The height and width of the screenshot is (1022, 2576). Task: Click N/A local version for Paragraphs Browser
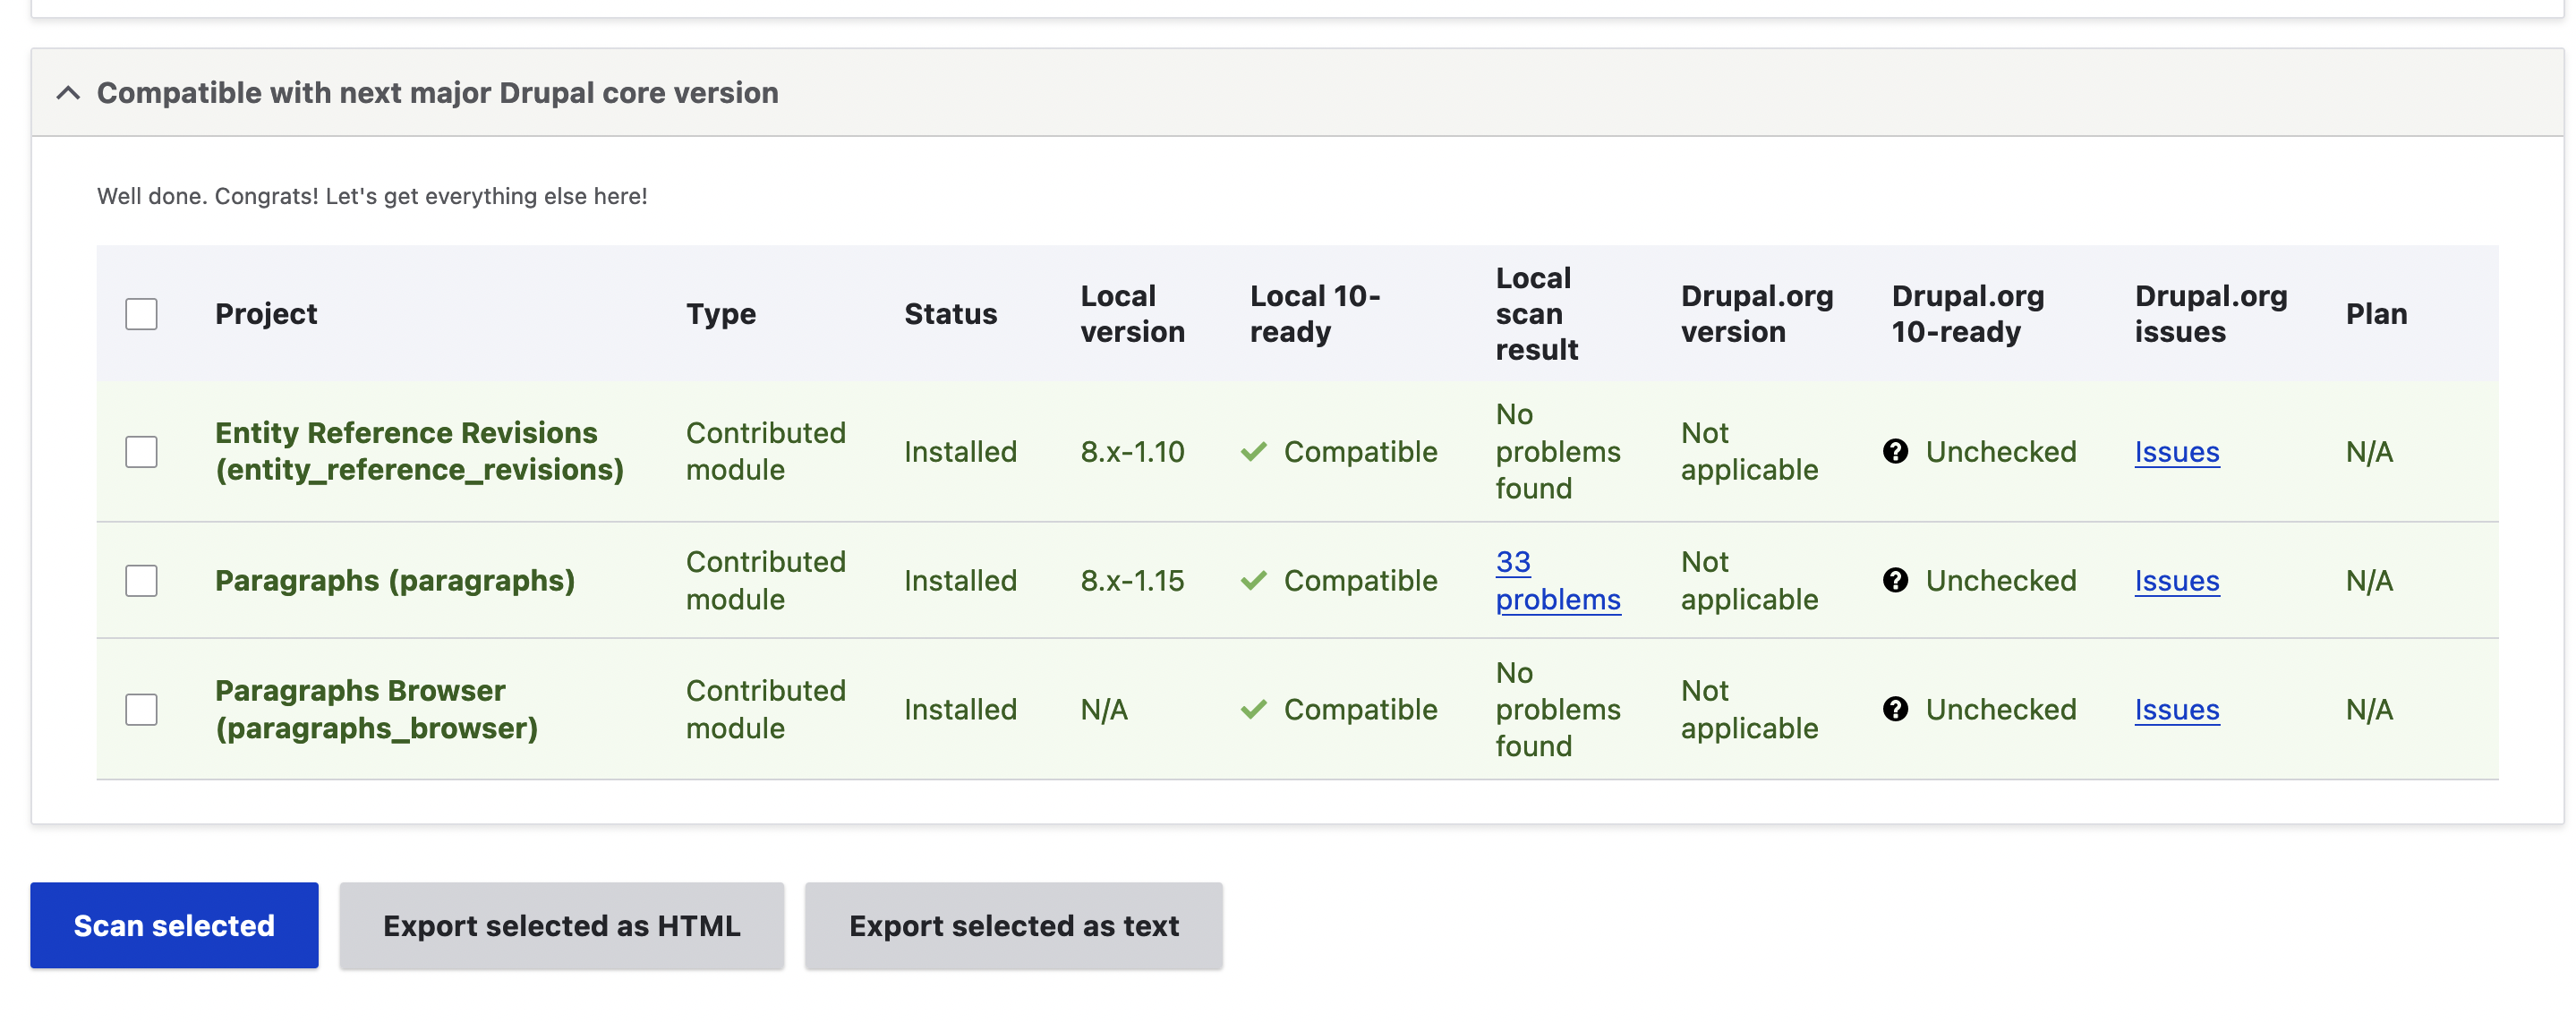(x=1104, y=710)
